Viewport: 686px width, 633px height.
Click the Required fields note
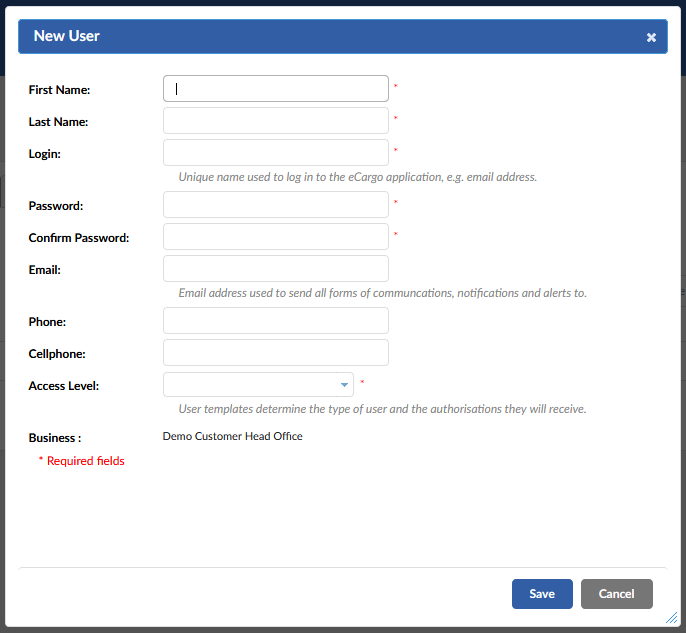click(82, 461)
